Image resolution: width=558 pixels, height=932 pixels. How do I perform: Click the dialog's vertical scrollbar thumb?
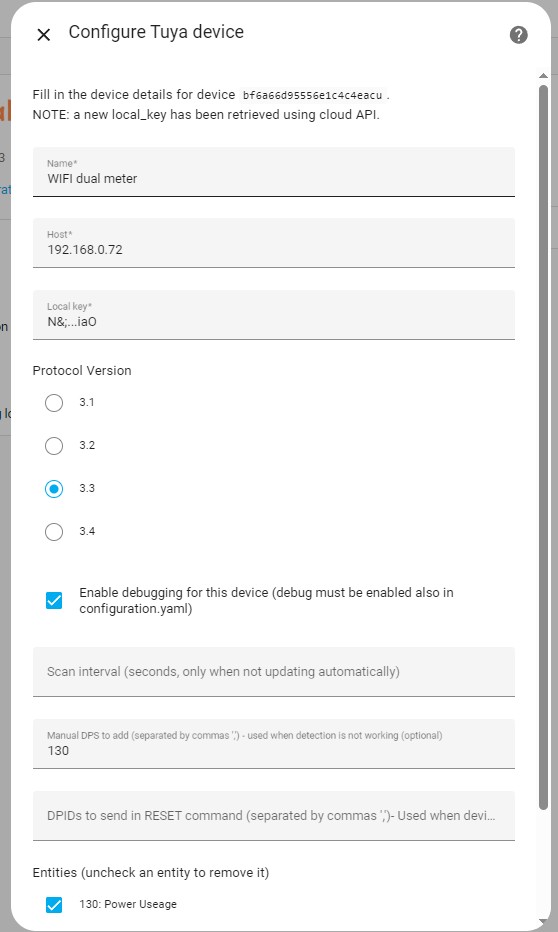click(543, 447)
